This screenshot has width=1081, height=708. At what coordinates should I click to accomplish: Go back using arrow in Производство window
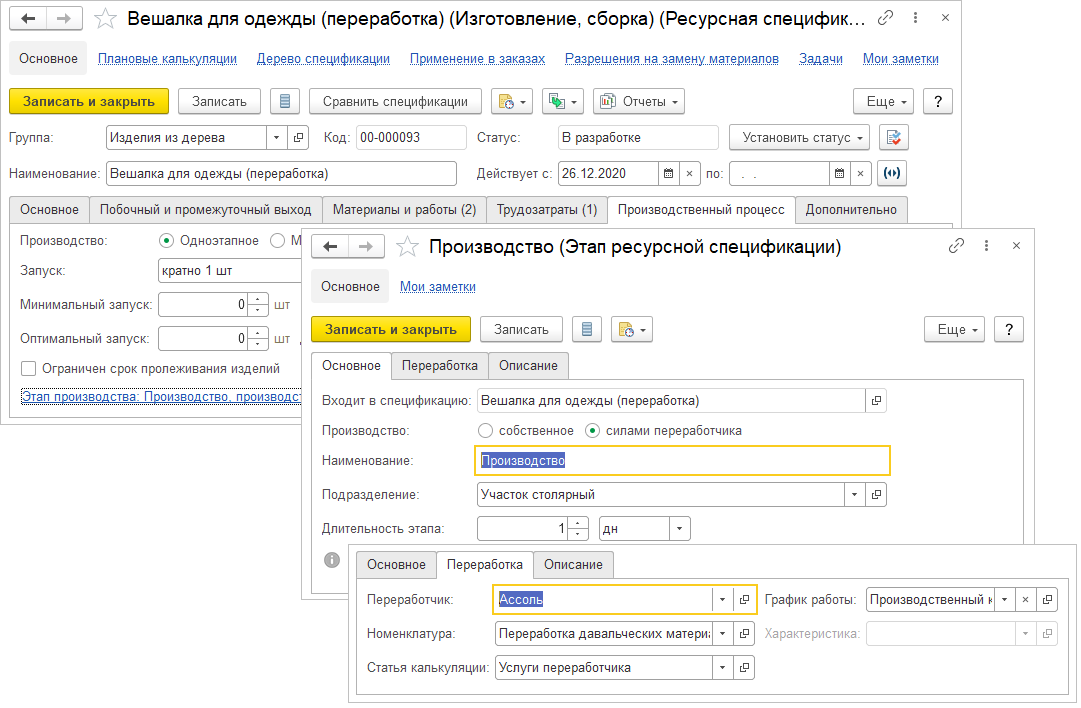click(x=331, y=247)
